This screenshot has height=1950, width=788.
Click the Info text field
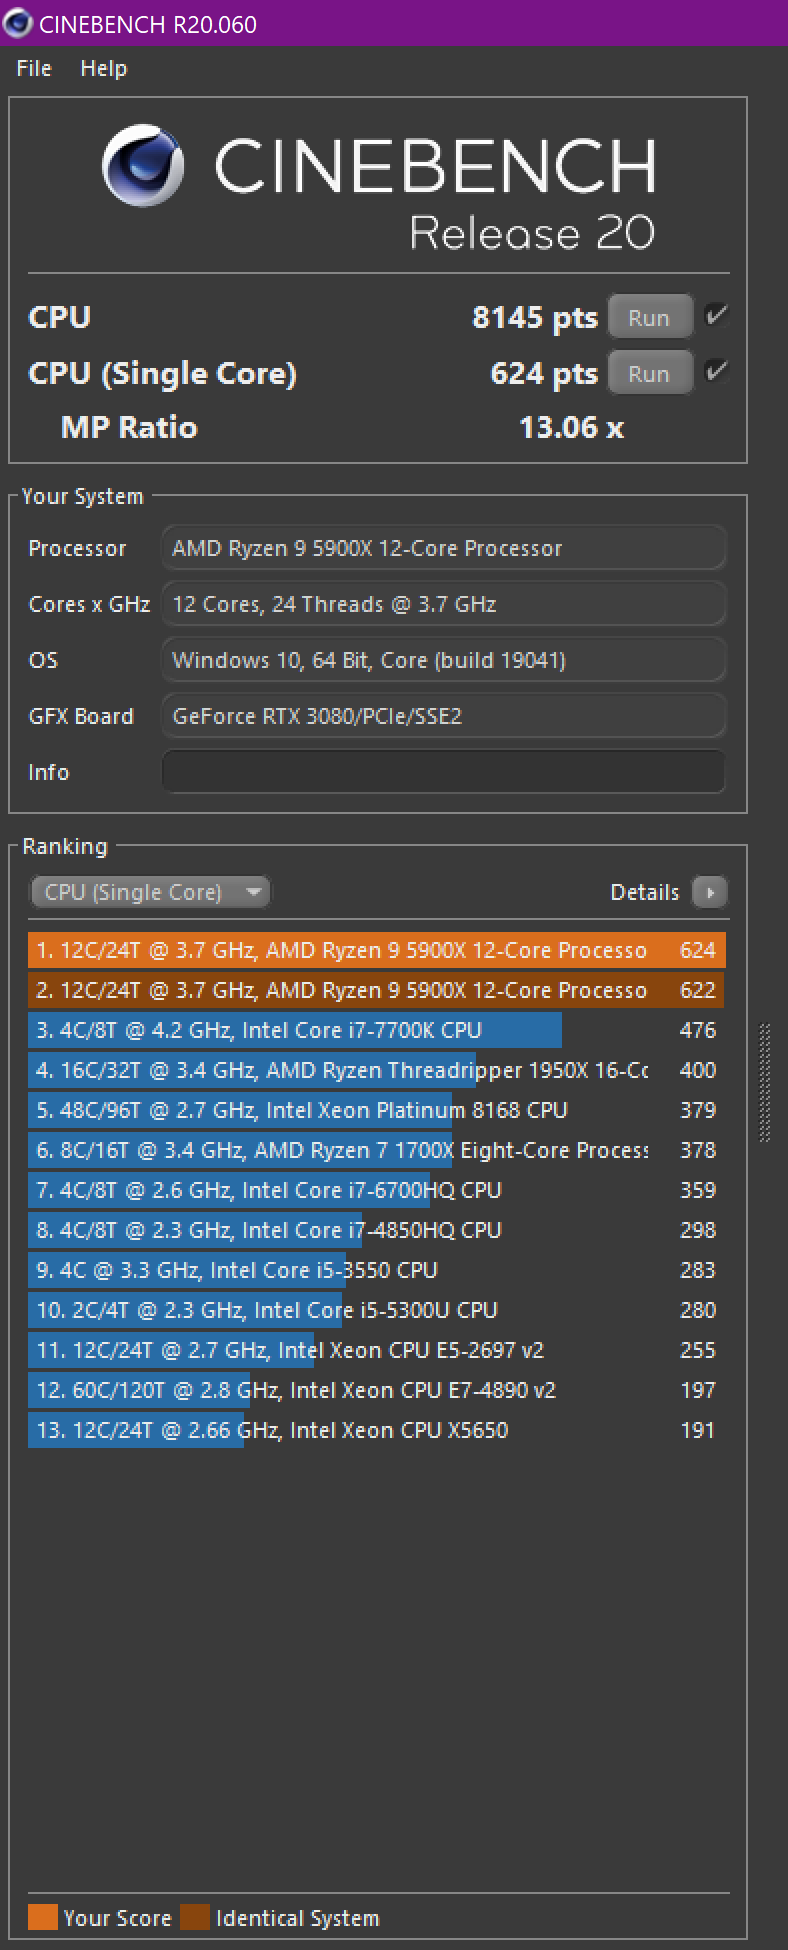443,772
